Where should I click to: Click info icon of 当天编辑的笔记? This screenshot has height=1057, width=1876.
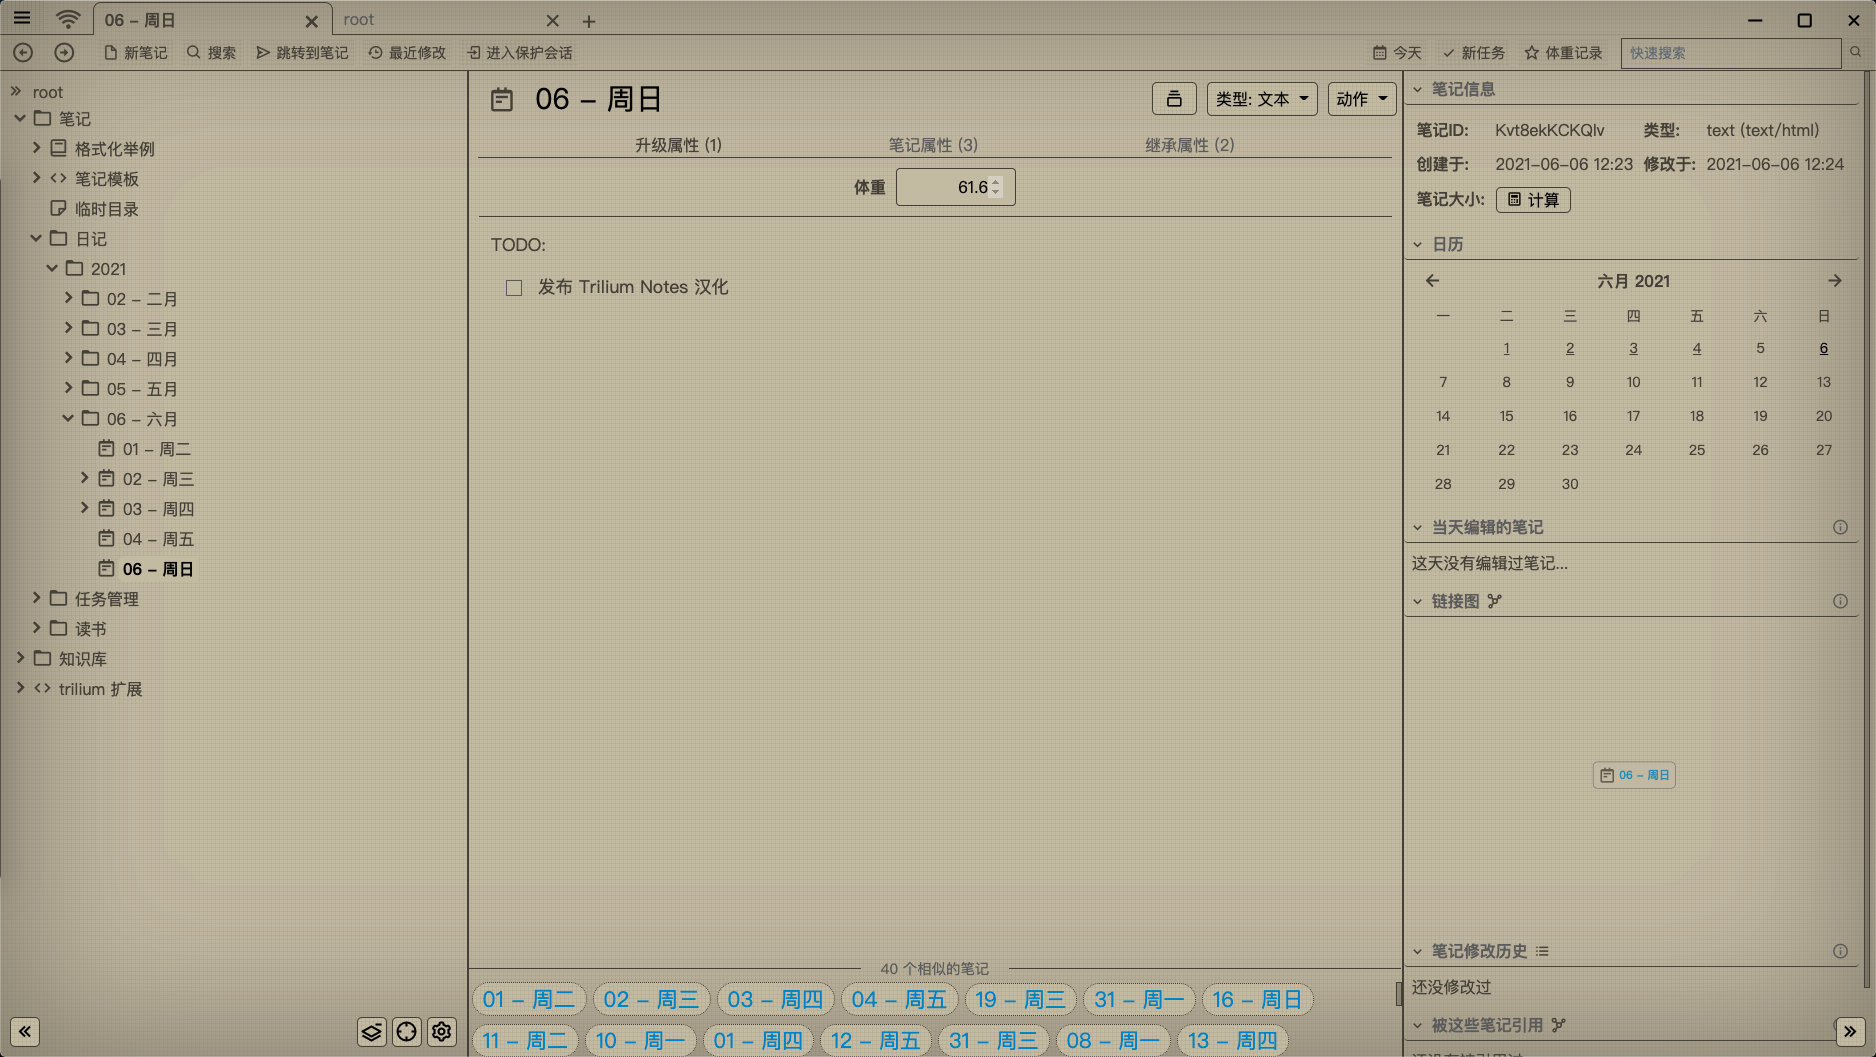point(1840,527)
